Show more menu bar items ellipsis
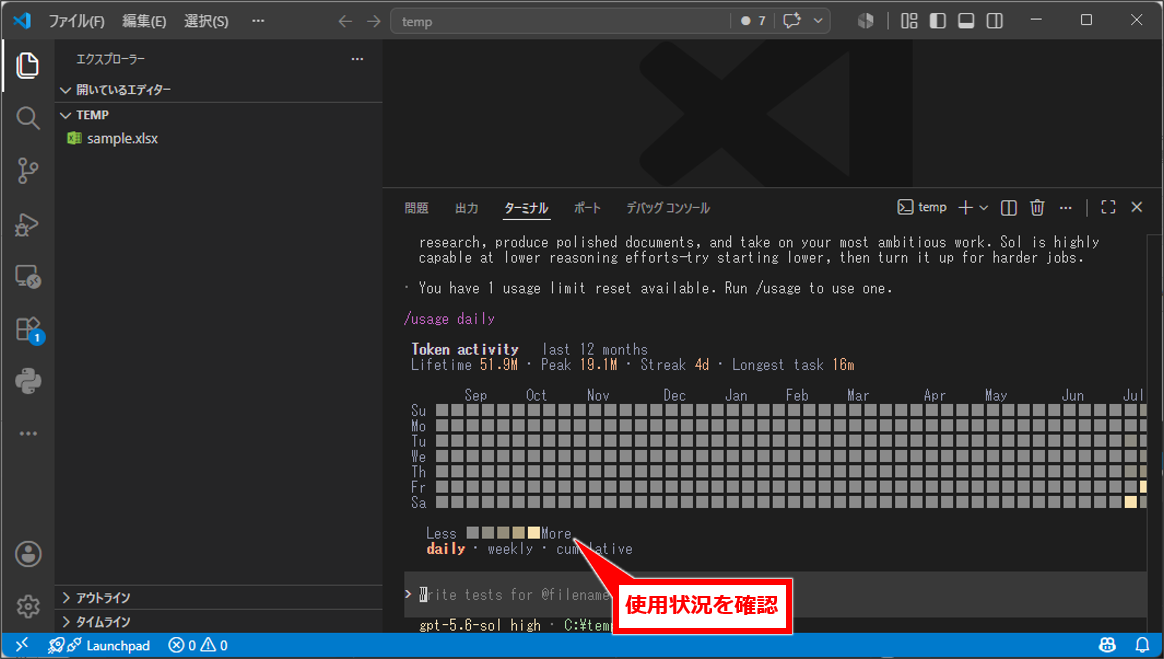 click(x=258, y=21)
